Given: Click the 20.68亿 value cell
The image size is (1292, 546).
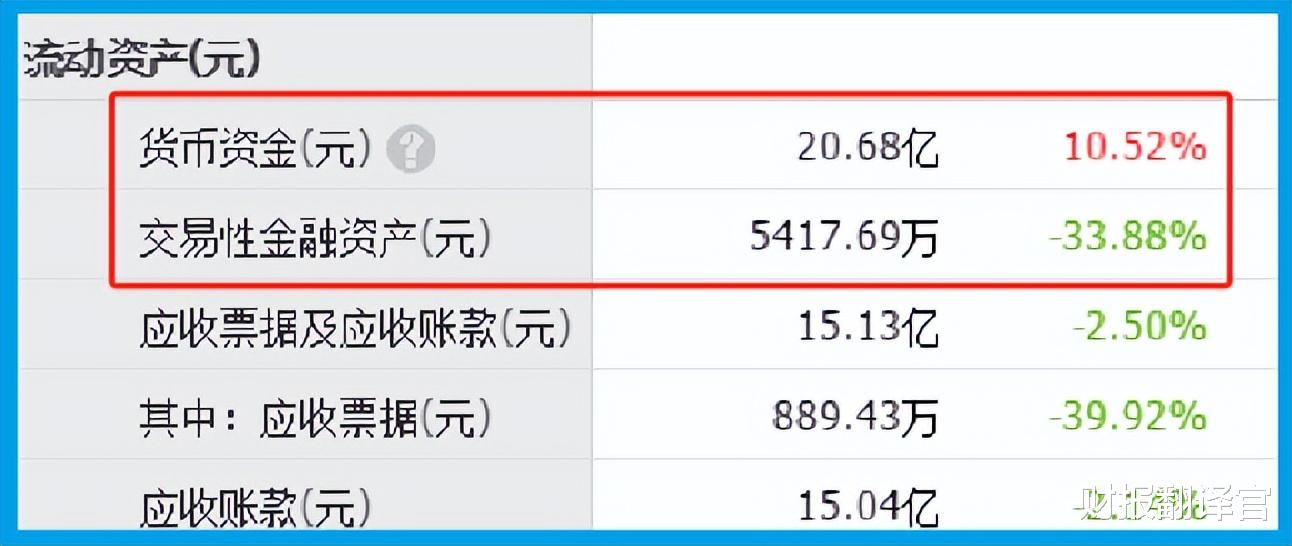Looking at the screenshot, I should click(x=868, y=149).
